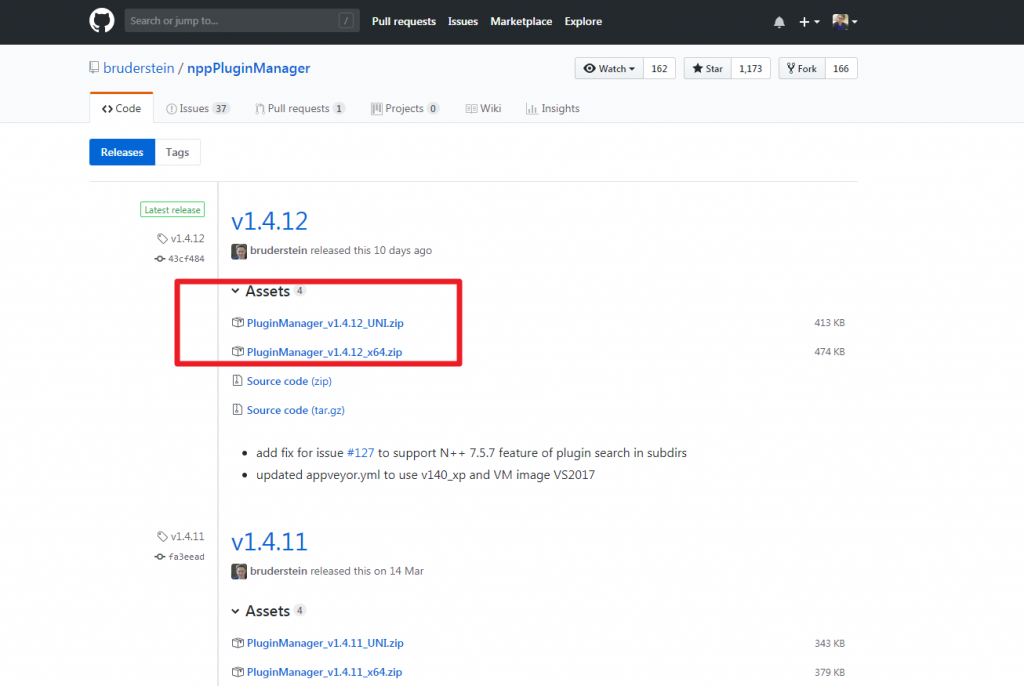Image resolution: width=1024 pixels, height=686 pixels.
Task: Open bruderstein author link on v1.4.11
Action: tap(279, 571)
